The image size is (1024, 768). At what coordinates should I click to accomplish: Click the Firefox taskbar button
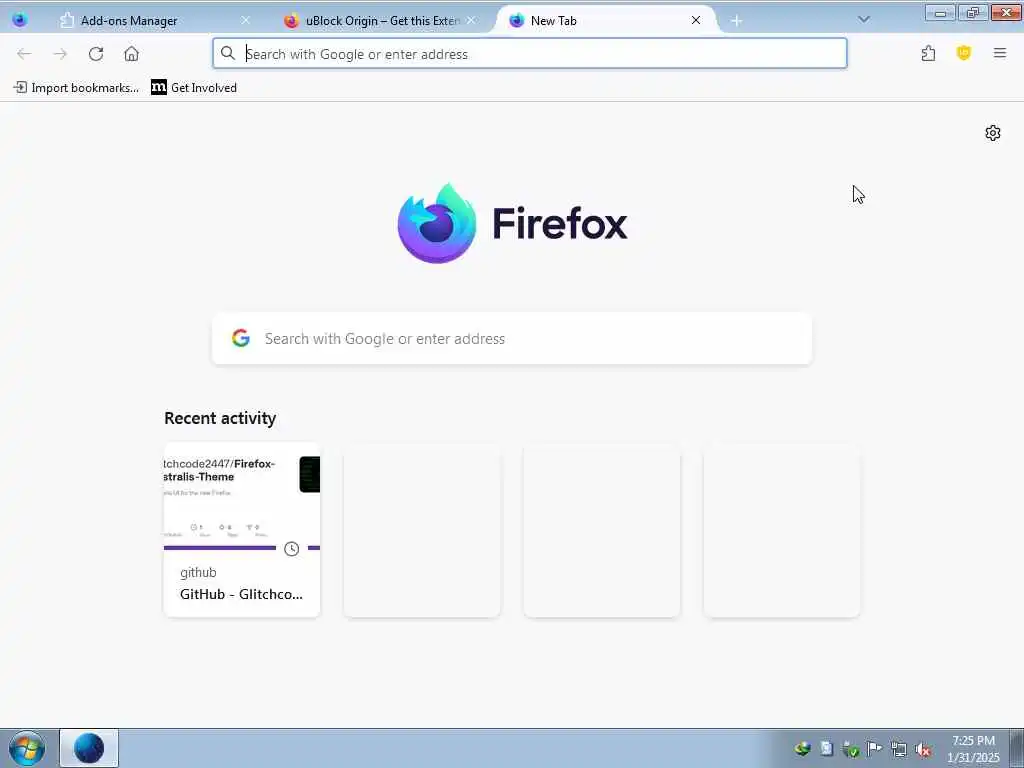(89, 748)
